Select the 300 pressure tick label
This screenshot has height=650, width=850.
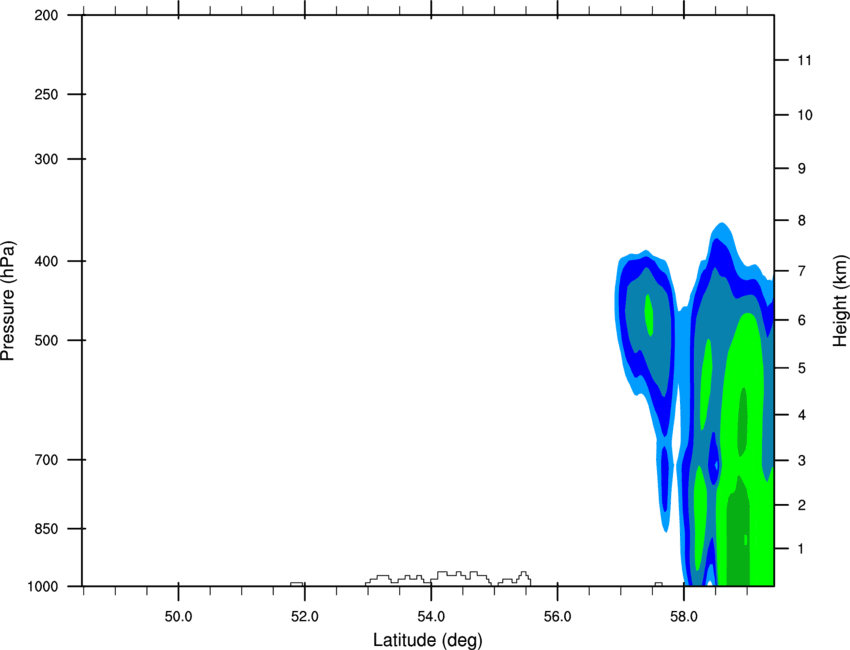click(x=46, y=159)
